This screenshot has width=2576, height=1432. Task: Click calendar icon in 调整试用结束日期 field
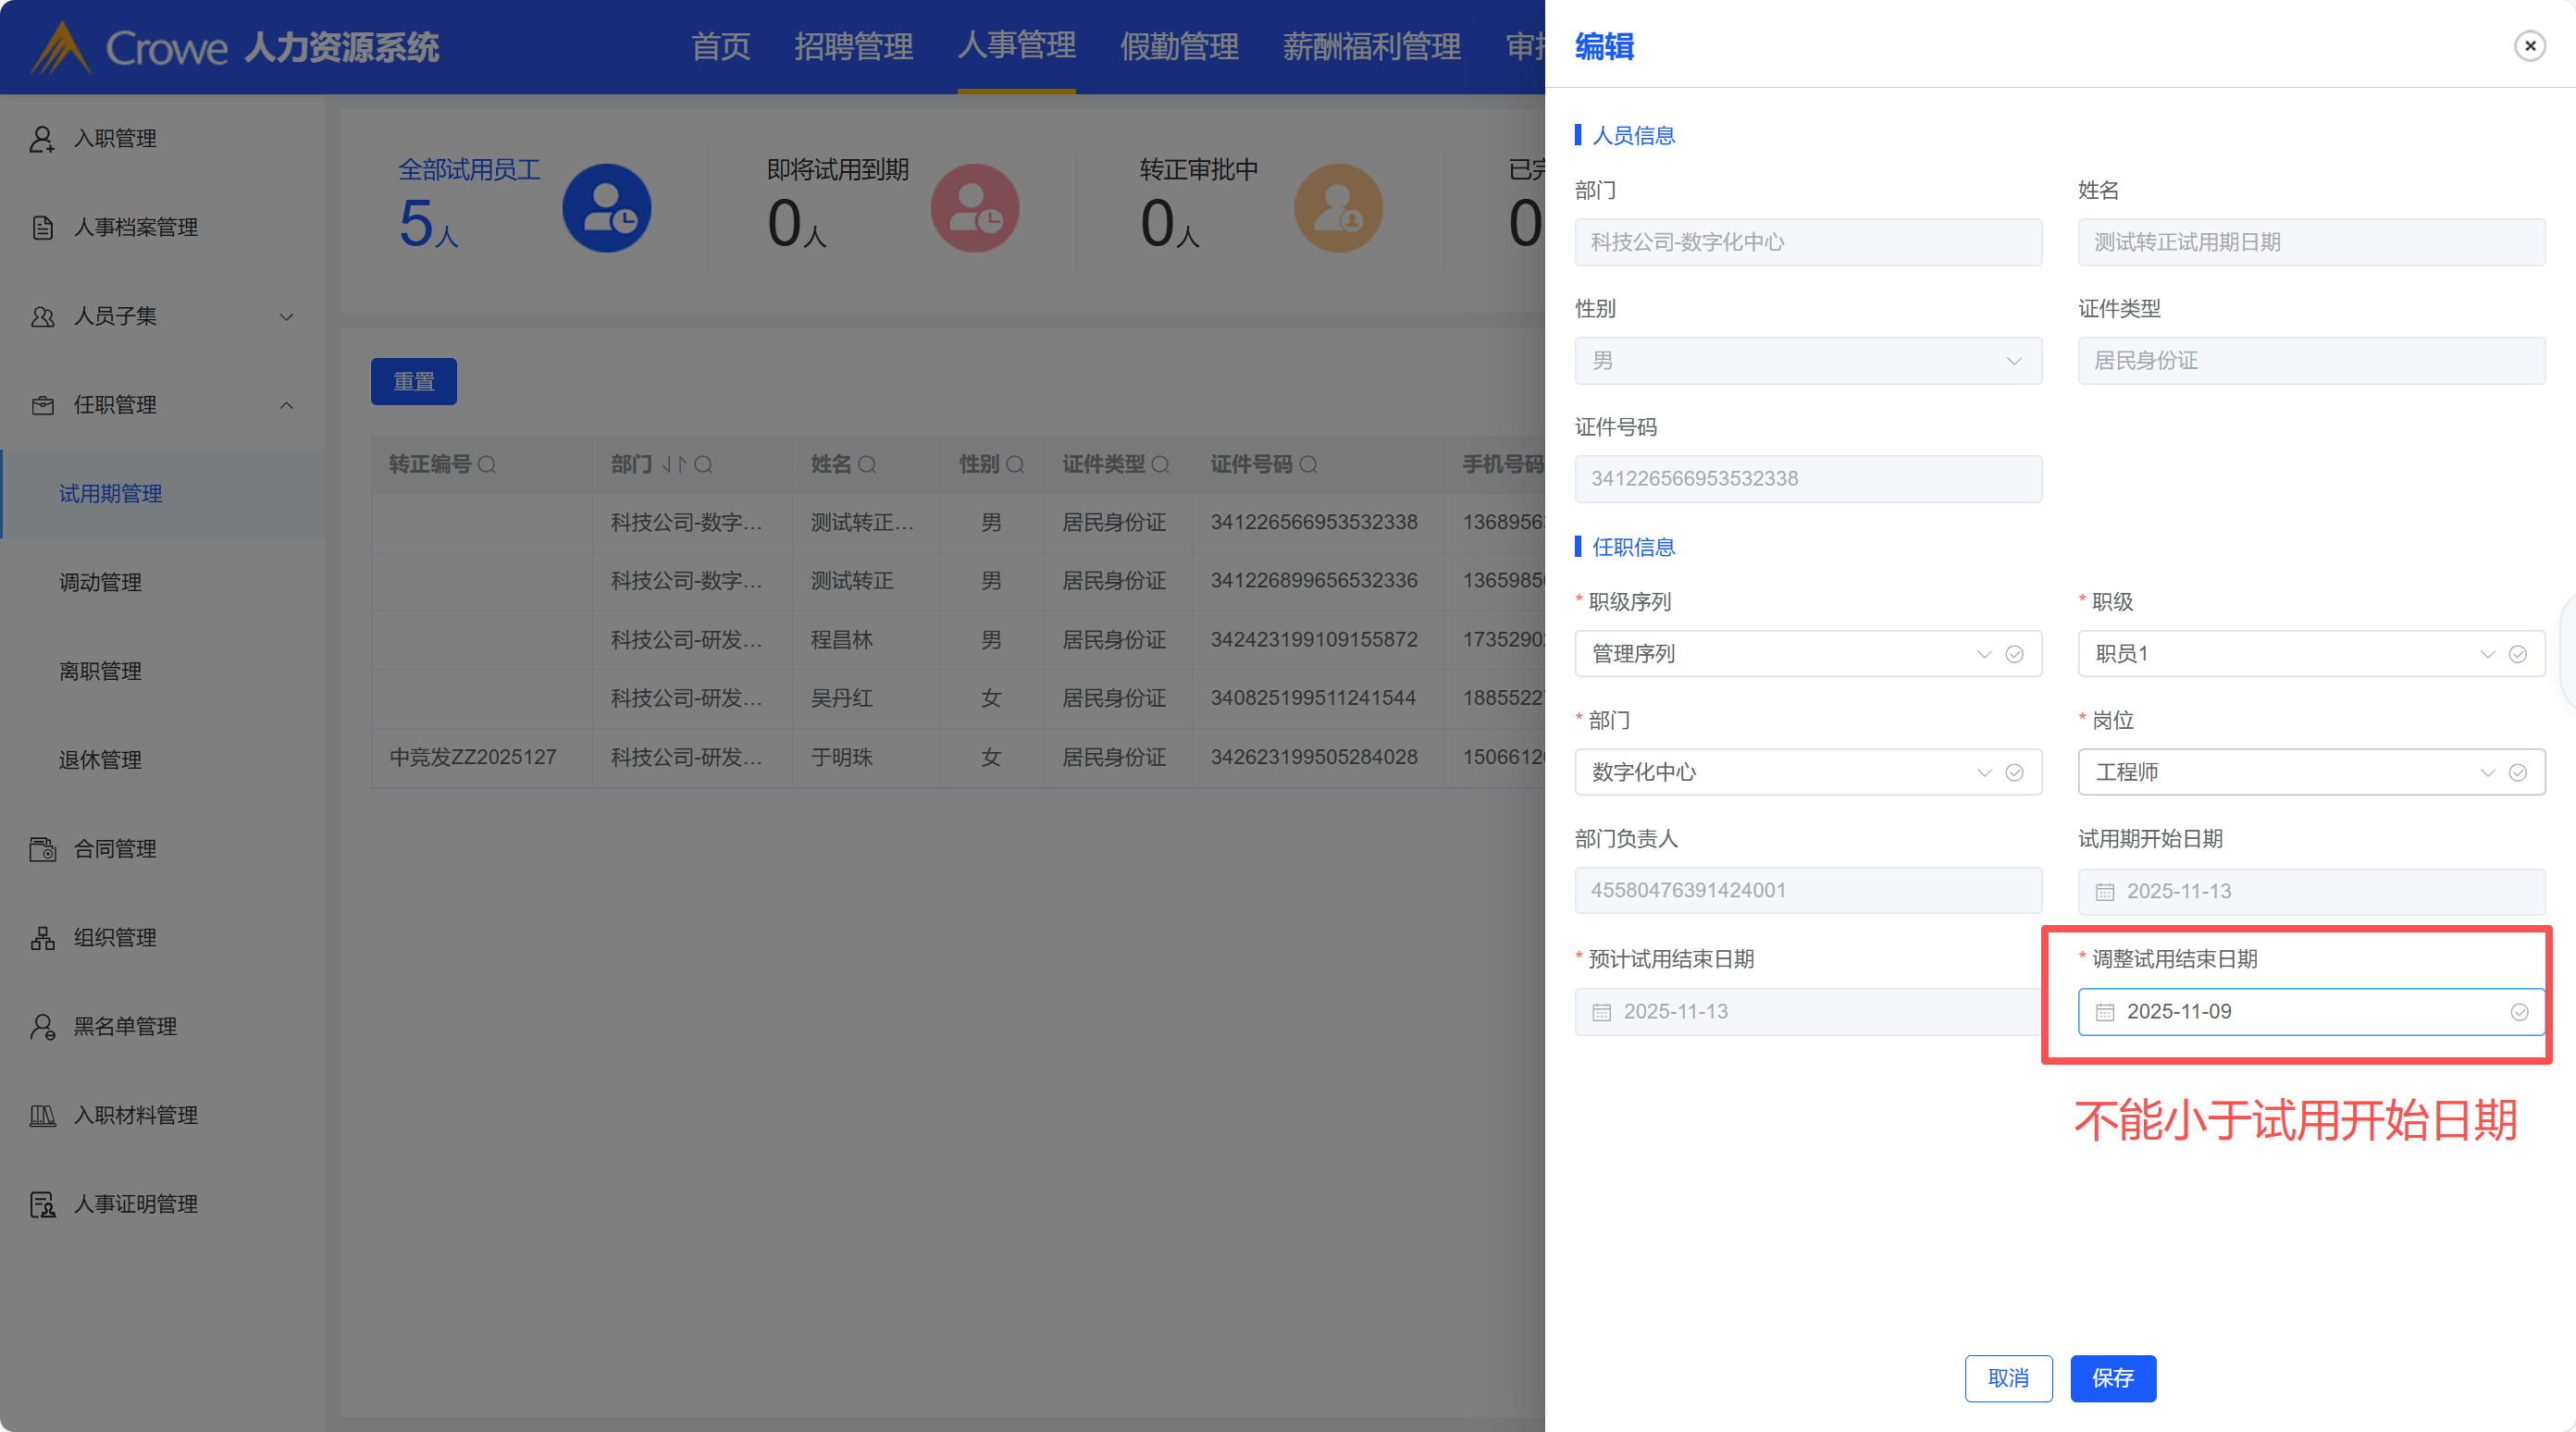(x=2104, y=1012)
